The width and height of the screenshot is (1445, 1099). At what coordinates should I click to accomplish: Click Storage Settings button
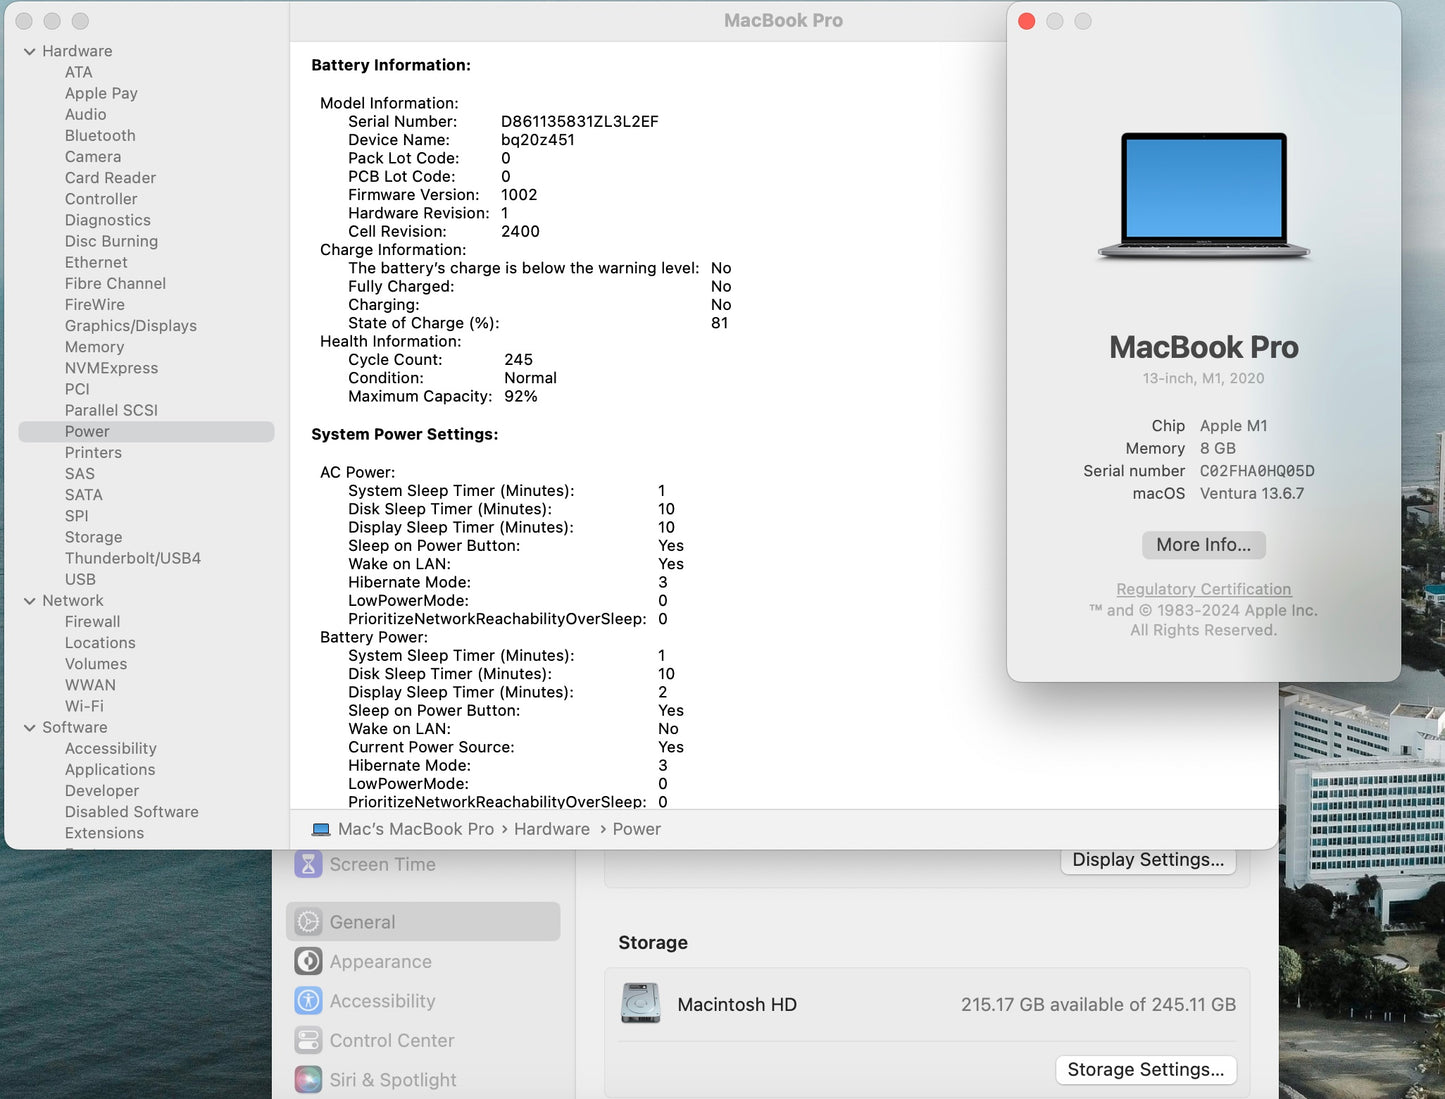(x=1146, y=1070)
